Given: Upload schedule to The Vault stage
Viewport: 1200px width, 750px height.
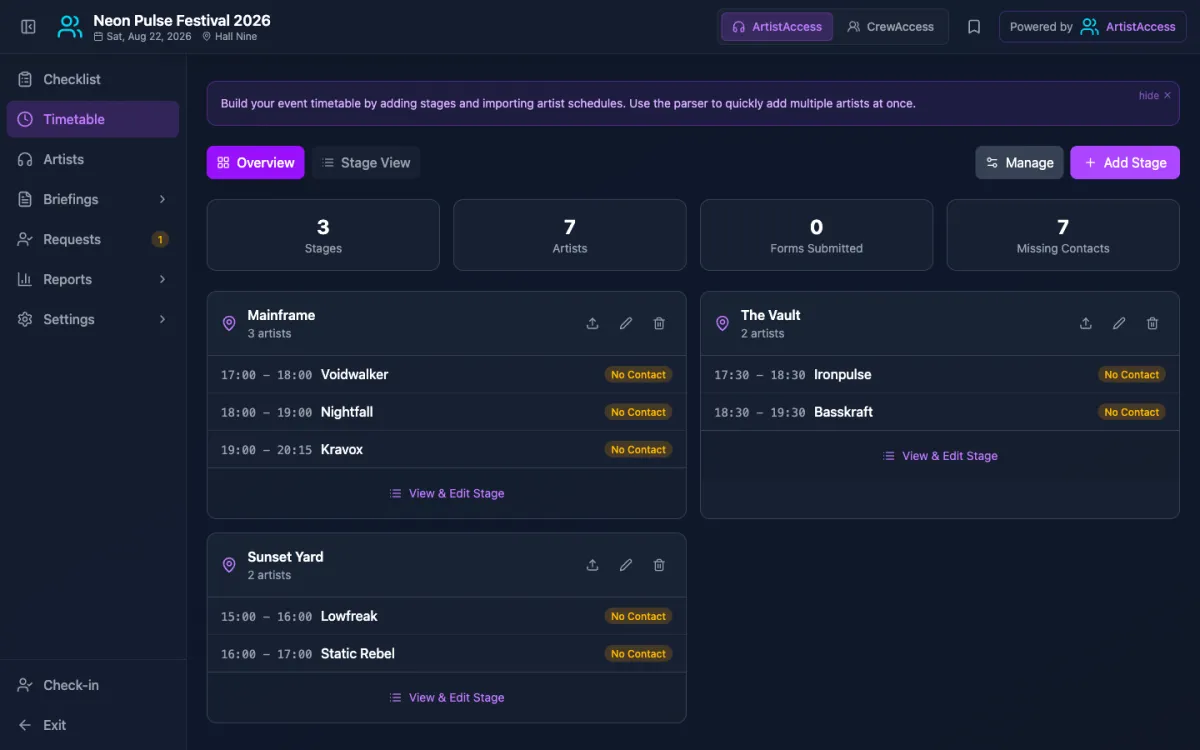Looking at the screenshot, I should 1086,323.
